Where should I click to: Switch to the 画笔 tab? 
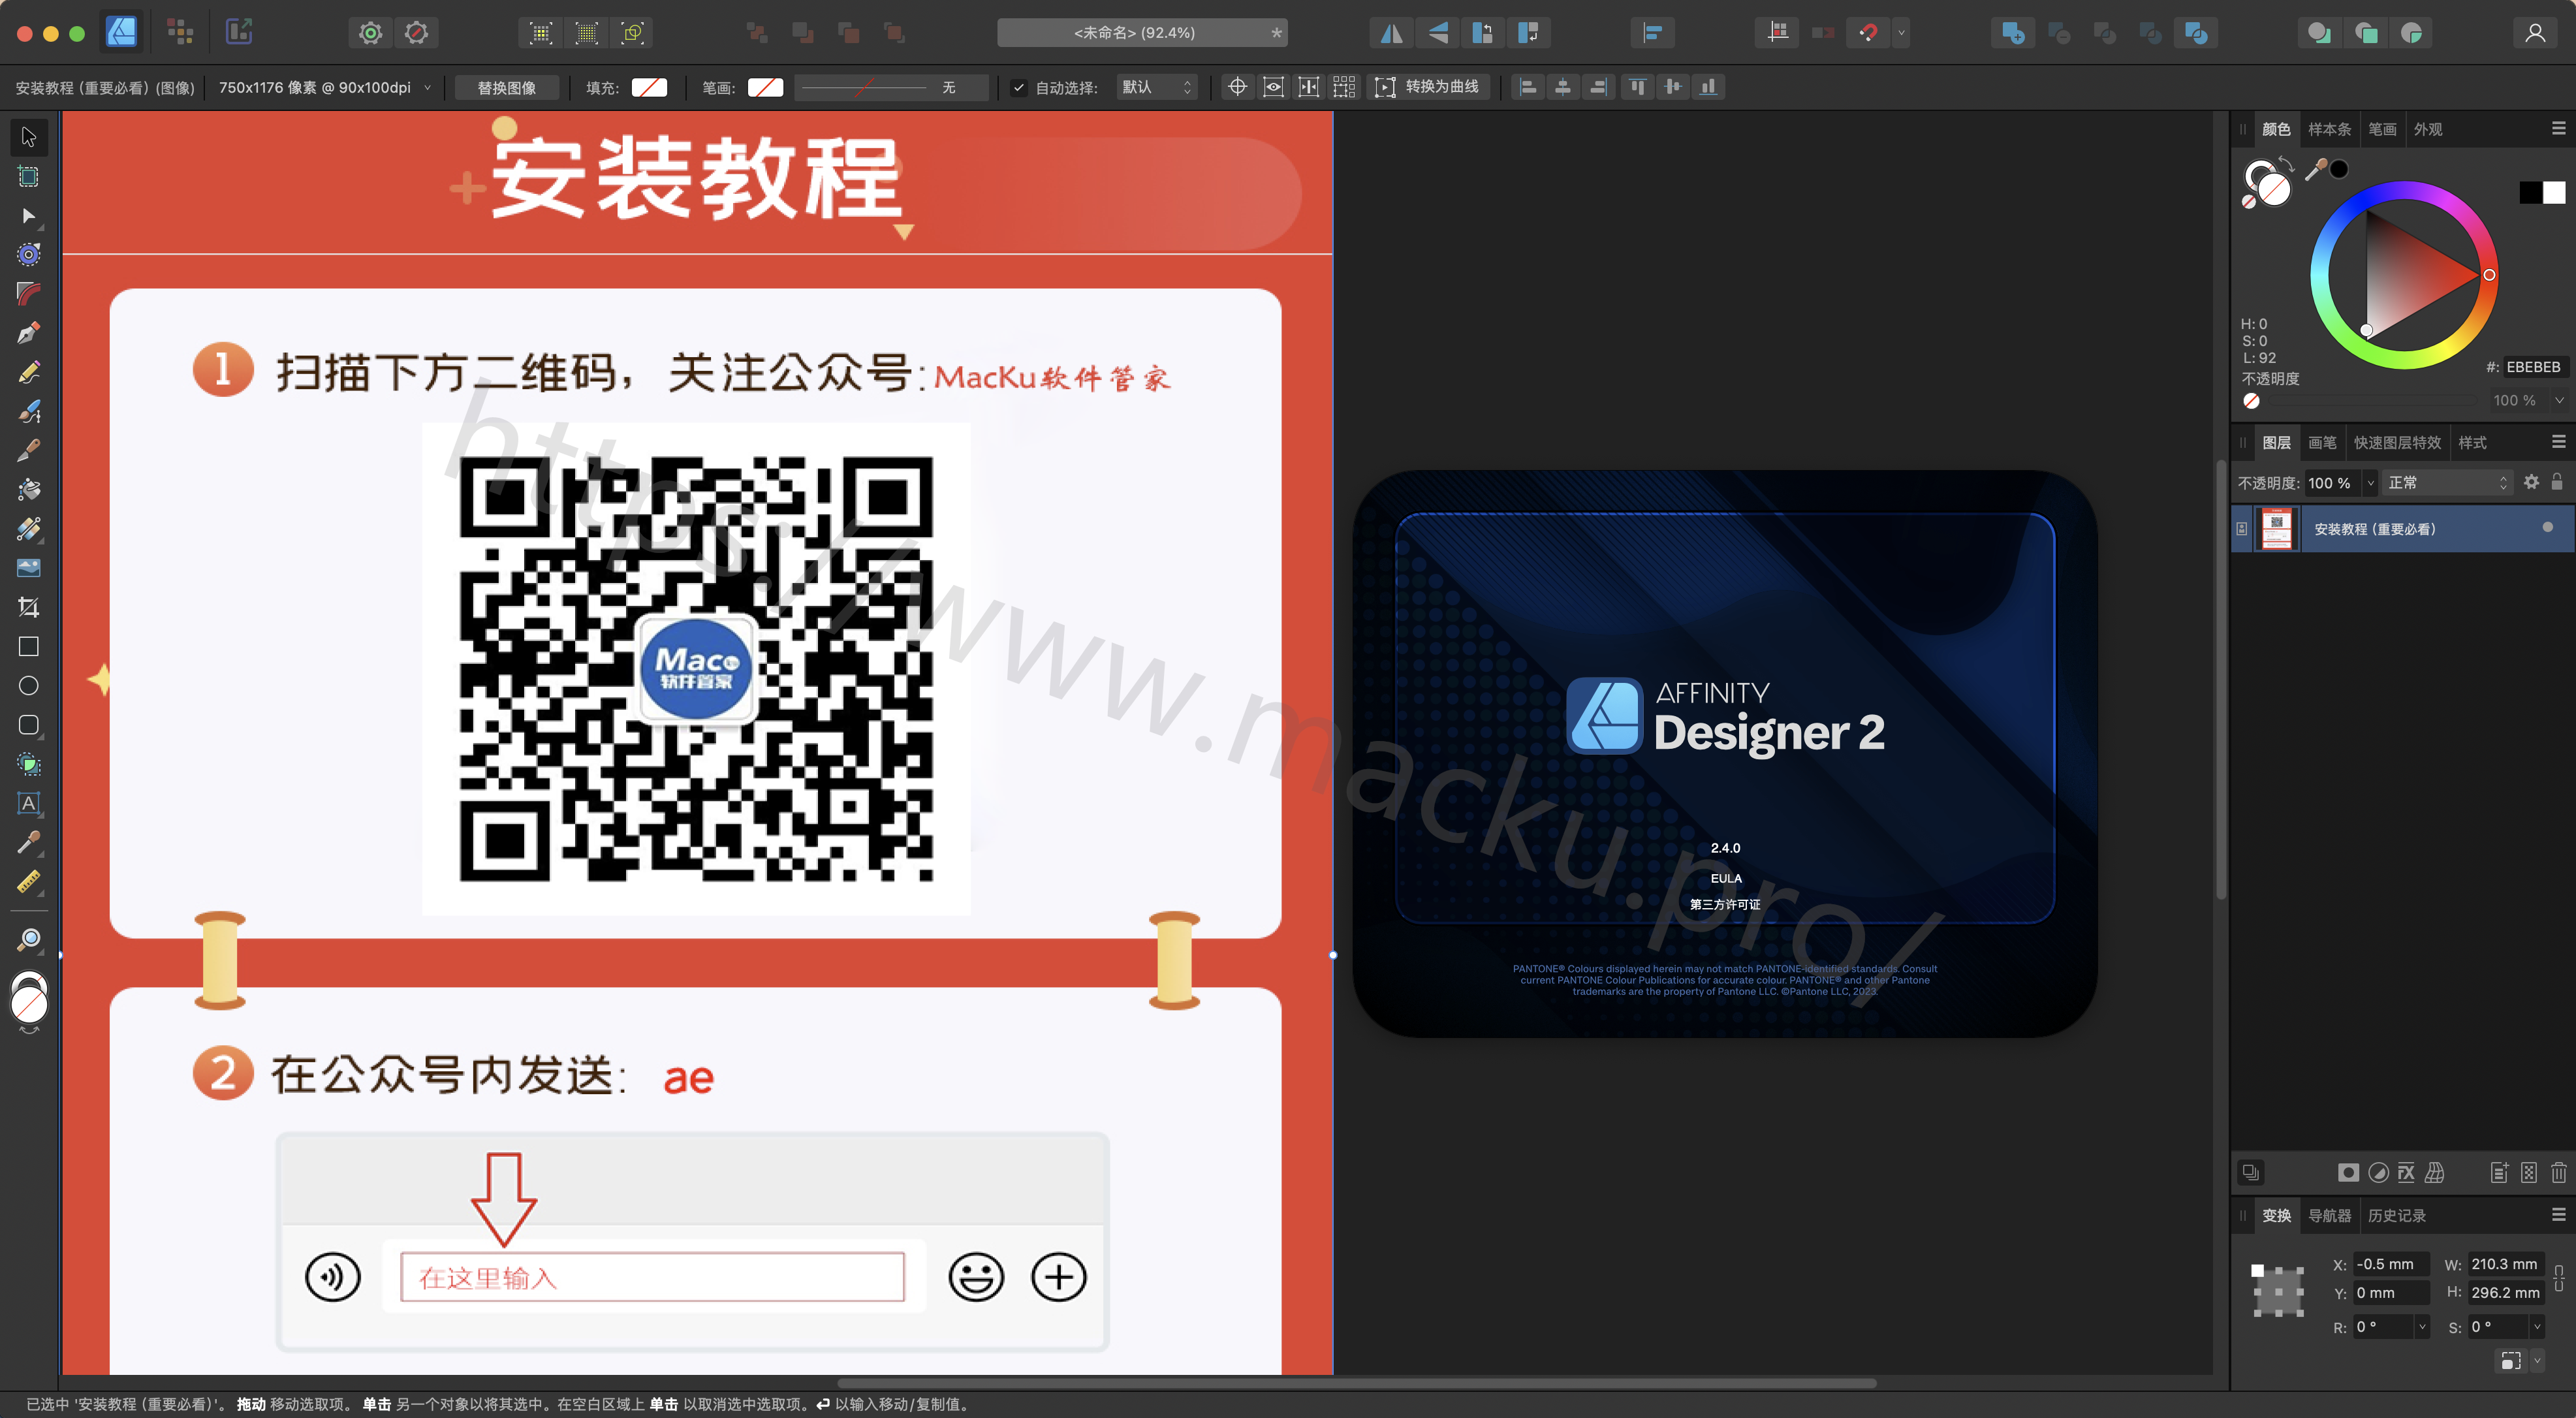click(2322, 442)
